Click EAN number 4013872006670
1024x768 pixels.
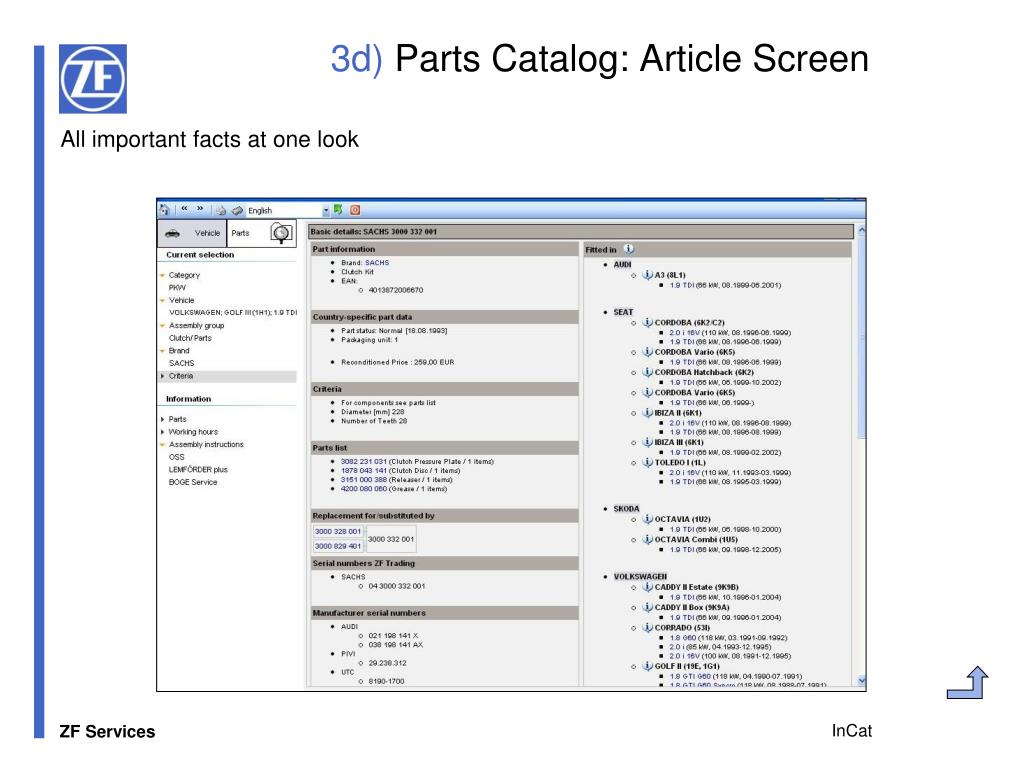[x=395, y=290]
